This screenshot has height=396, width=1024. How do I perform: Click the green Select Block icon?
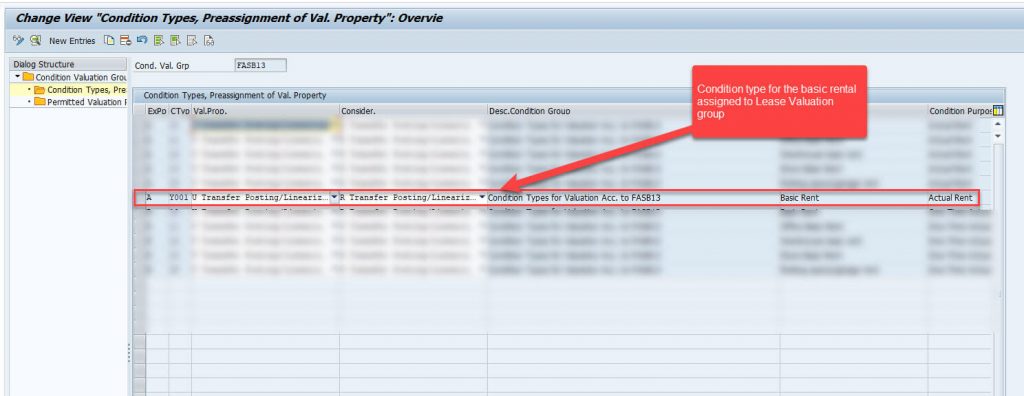(x=175, y=41)
